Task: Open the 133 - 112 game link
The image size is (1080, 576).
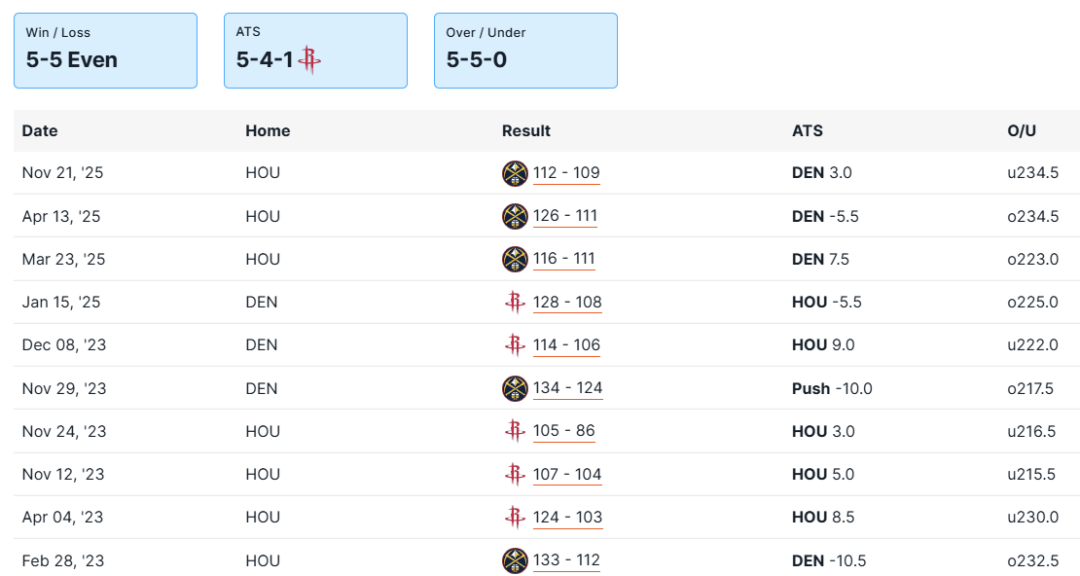Action: click(x=566, y=560)
